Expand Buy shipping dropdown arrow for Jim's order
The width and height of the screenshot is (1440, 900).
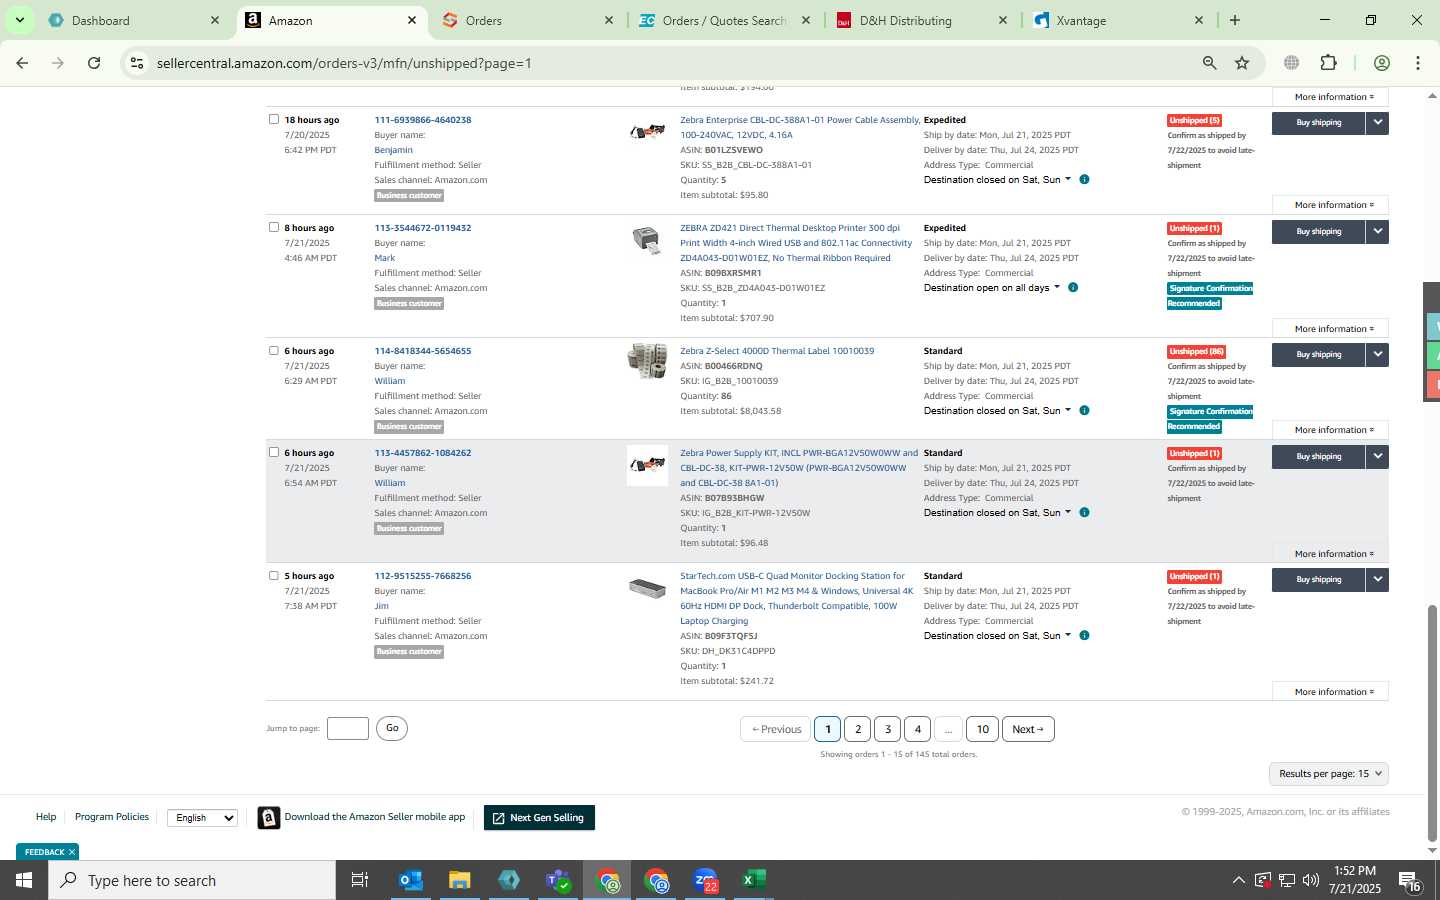[x=1378, y=579]
